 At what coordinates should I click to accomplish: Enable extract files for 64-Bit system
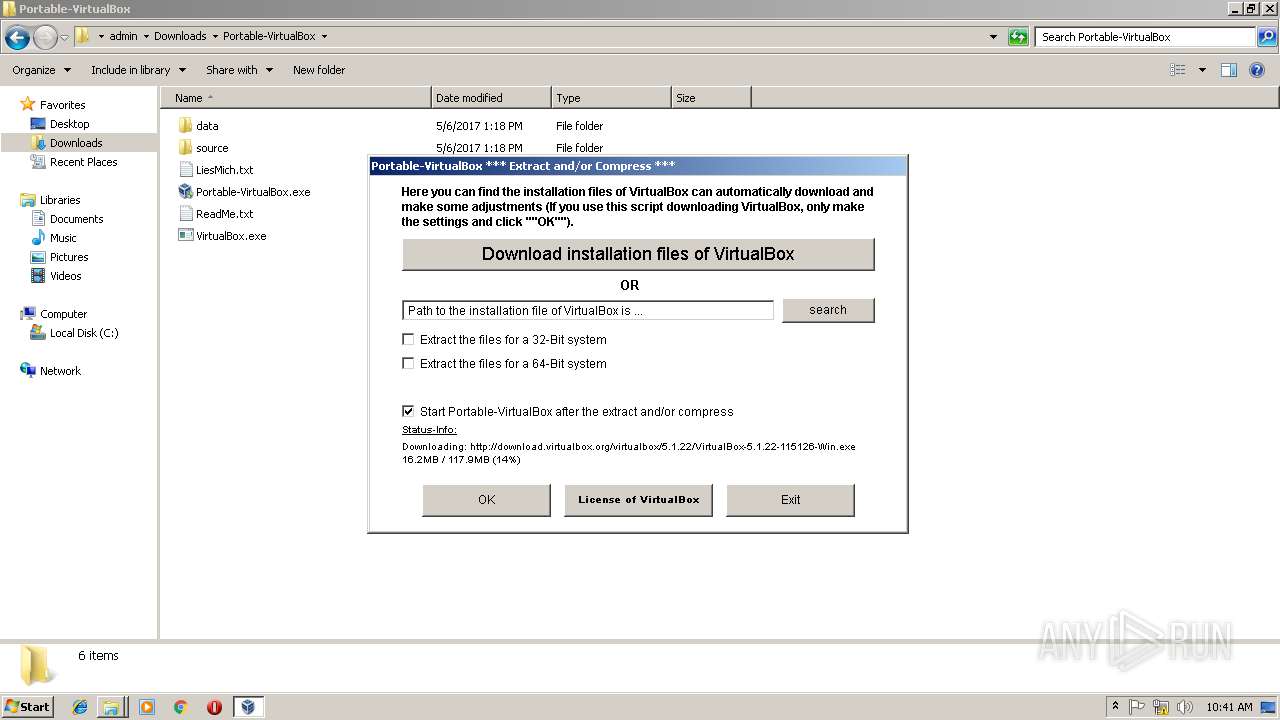coord(408,364)
